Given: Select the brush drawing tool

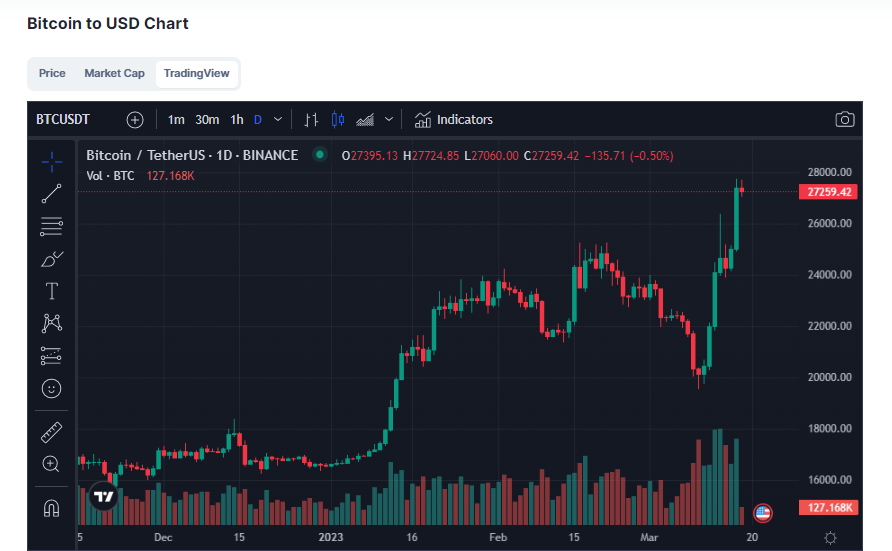Looking at the screenshot, I should click(x=52, y=259).
